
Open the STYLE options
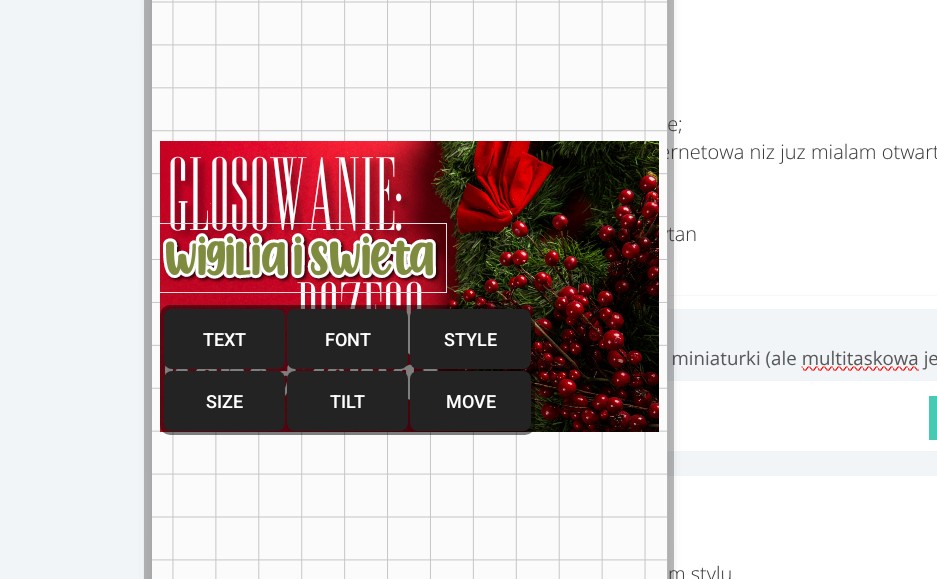(x=470, y=340)
